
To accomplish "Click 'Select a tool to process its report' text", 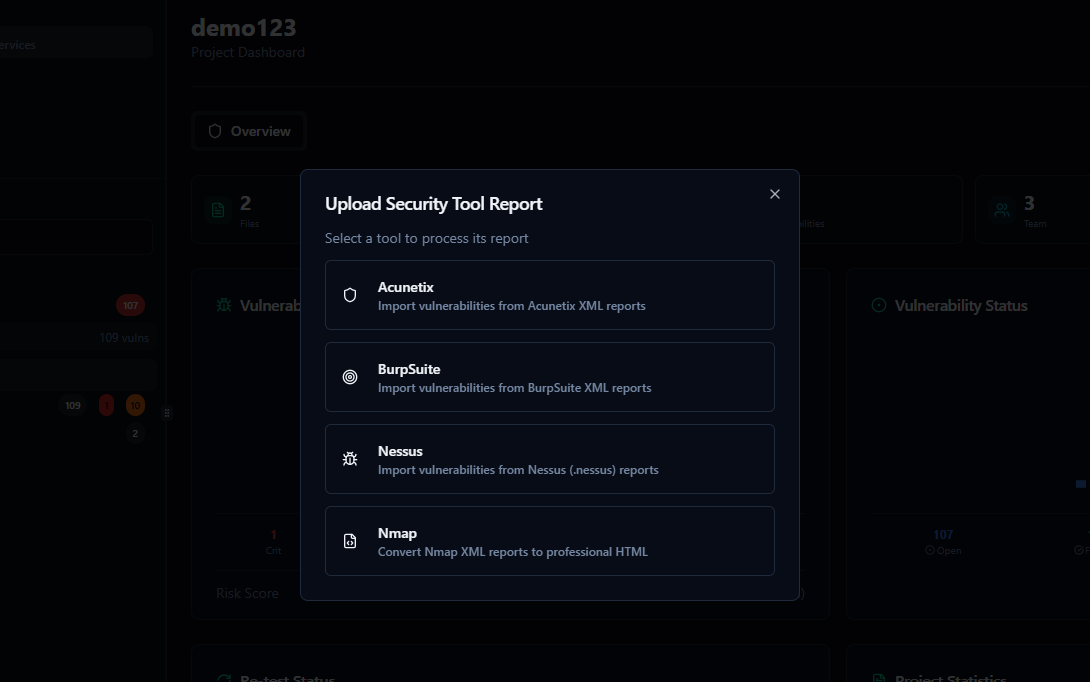I will pos(426,238).
